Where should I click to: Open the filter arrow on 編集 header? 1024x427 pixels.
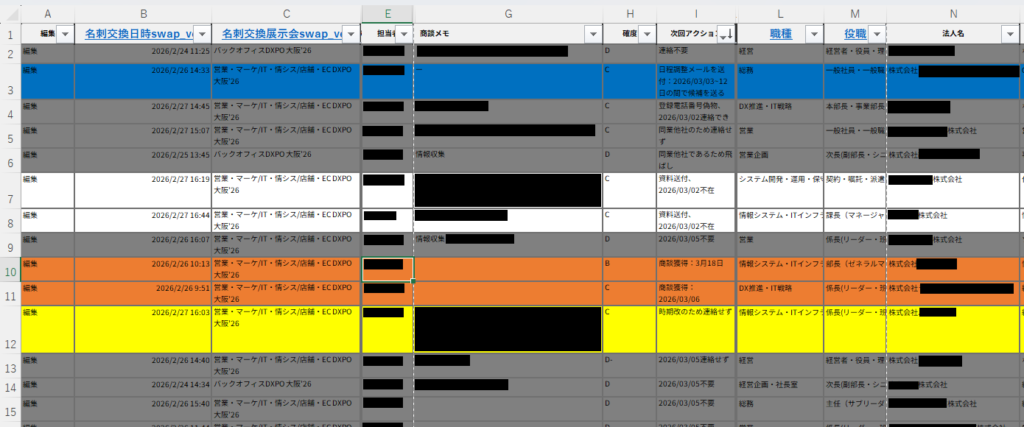coord(65,34)
